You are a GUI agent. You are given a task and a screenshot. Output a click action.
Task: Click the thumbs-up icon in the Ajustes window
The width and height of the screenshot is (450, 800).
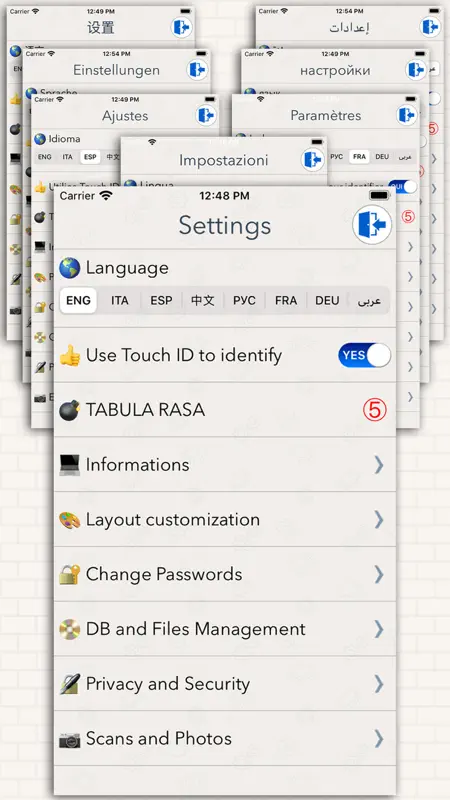[x=40, y=187]
